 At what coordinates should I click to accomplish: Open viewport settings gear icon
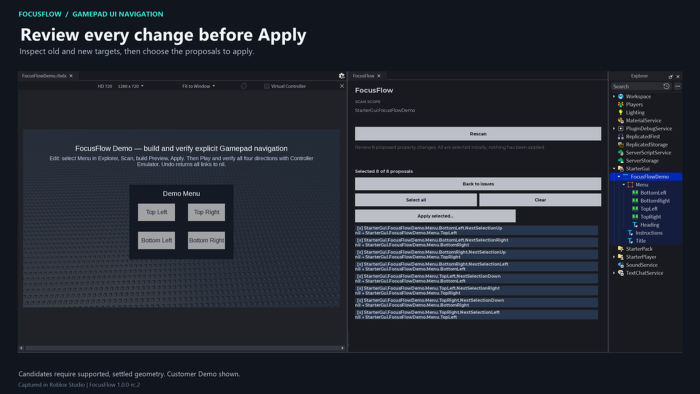point(342,76)
